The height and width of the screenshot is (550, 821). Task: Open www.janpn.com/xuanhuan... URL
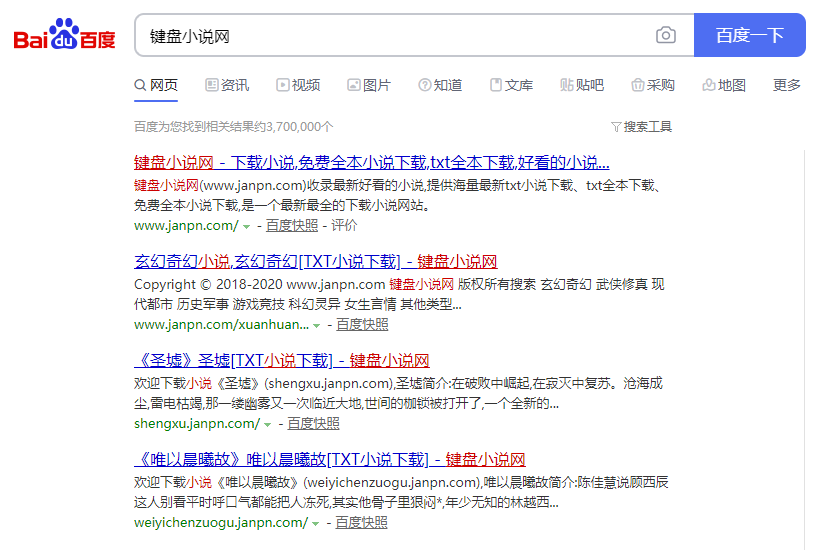221,325
